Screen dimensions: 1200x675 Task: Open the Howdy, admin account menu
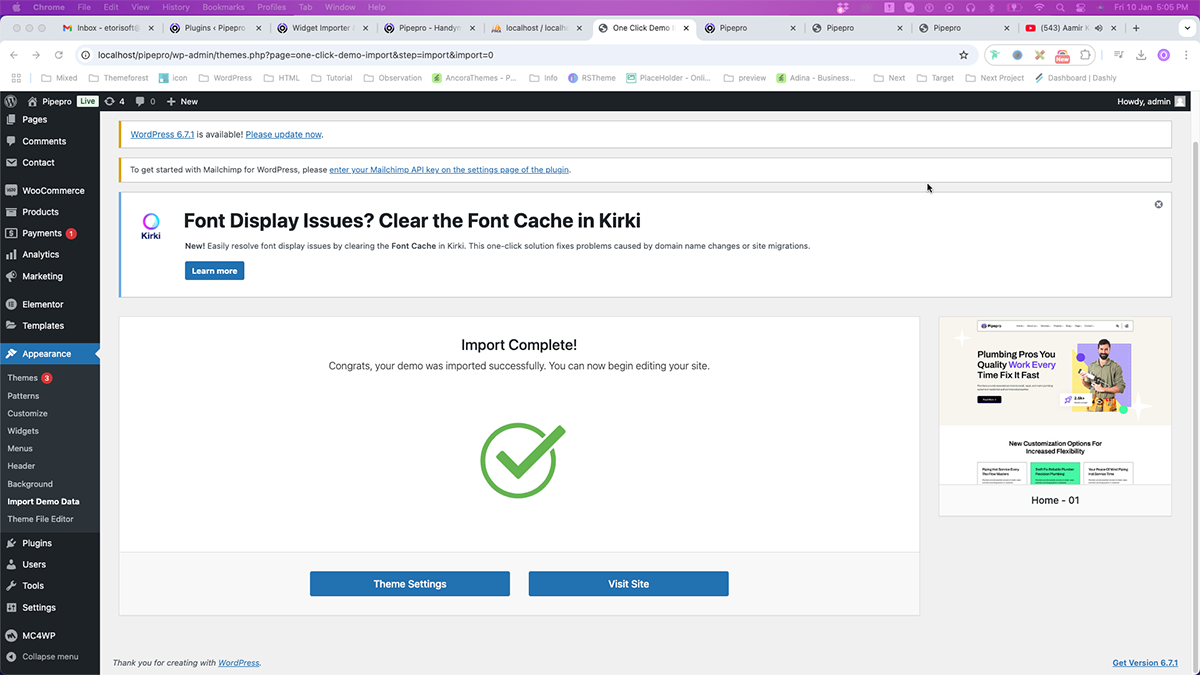[x=1150, y=101]
